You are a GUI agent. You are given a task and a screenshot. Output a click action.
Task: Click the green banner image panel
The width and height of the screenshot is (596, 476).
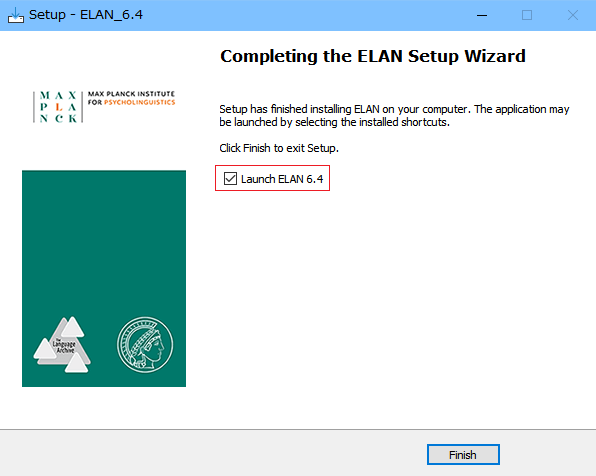104,278
